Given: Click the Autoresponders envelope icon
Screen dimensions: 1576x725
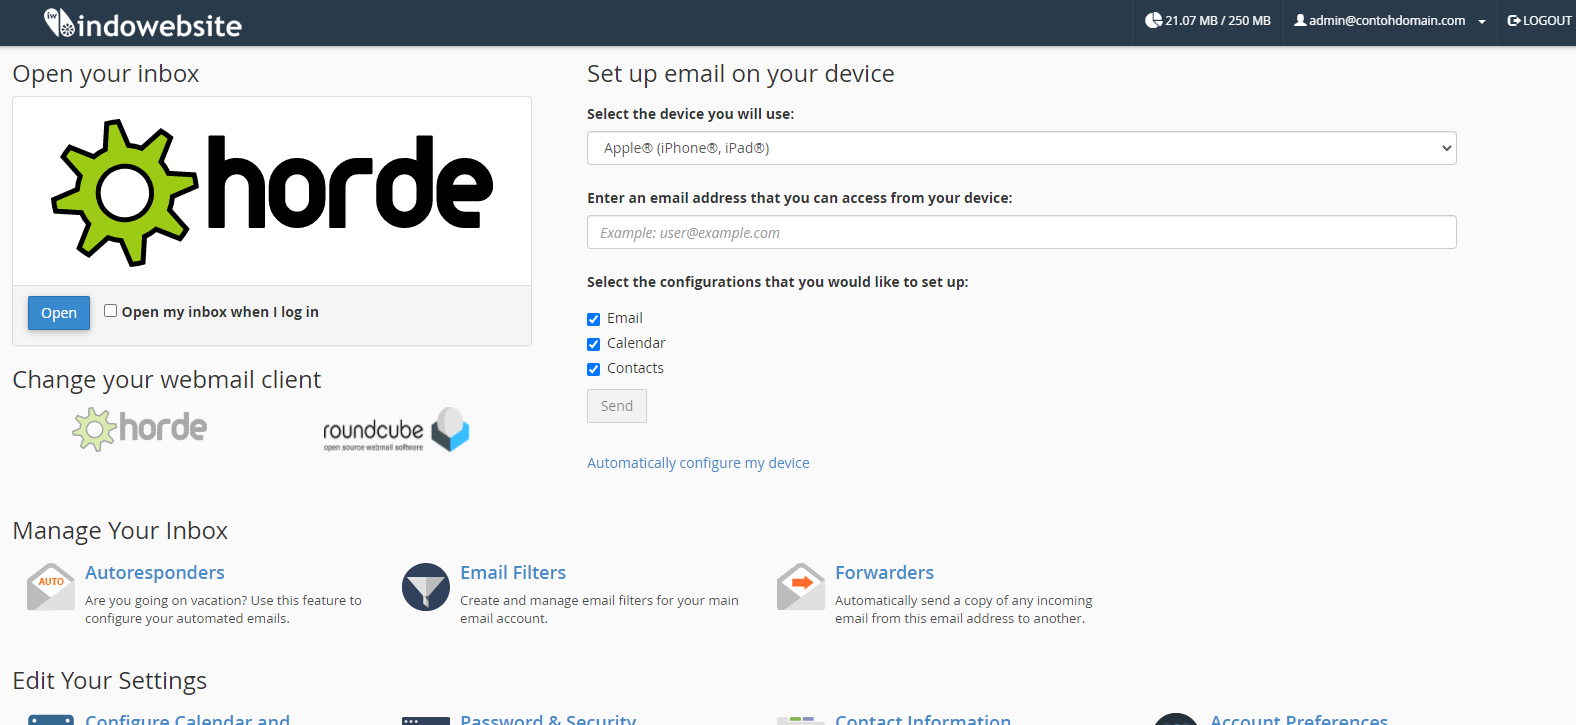Looking at the screenshot, I should [x=51, y=587].
